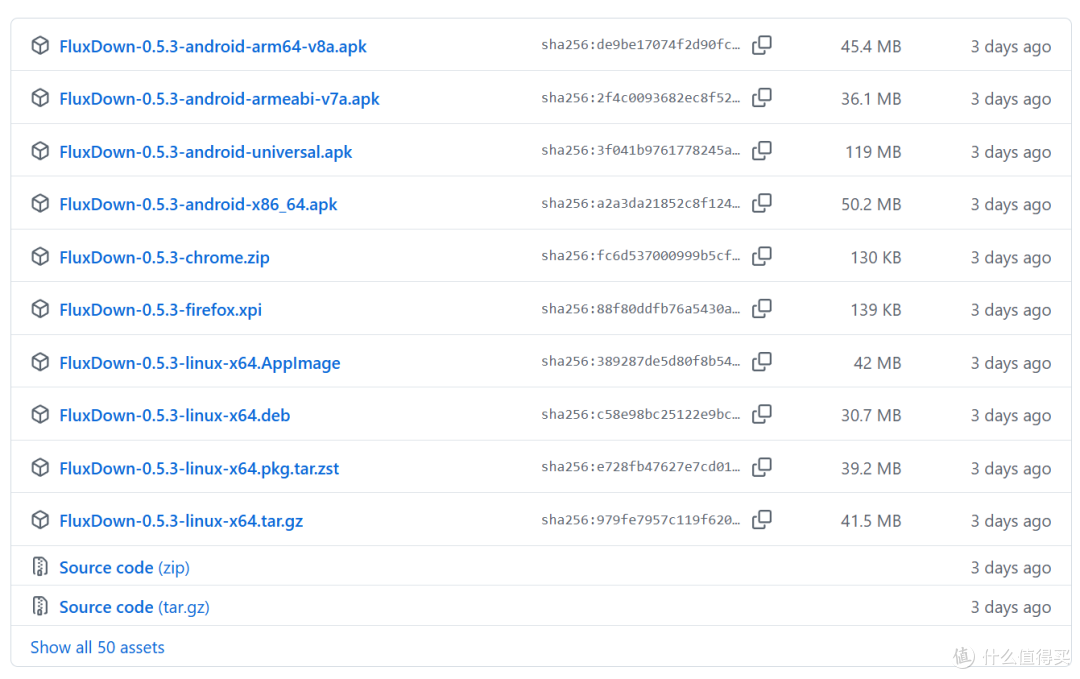Image resolution: width=1080 pixels, height=679 pixels.
Task: Click hash text sha256:3f041b9761778245a…
Action: coord(641,151)
